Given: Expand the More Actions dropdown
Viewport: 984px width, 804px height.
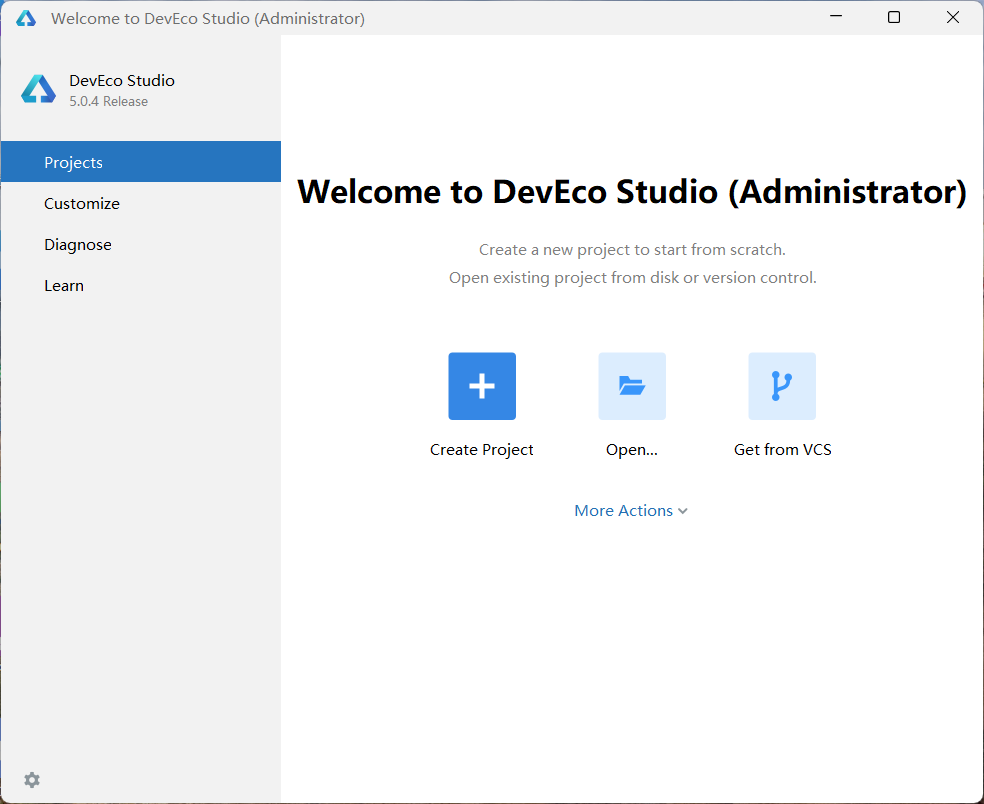Looking at the screenshot, I should (x=631, y=511).
